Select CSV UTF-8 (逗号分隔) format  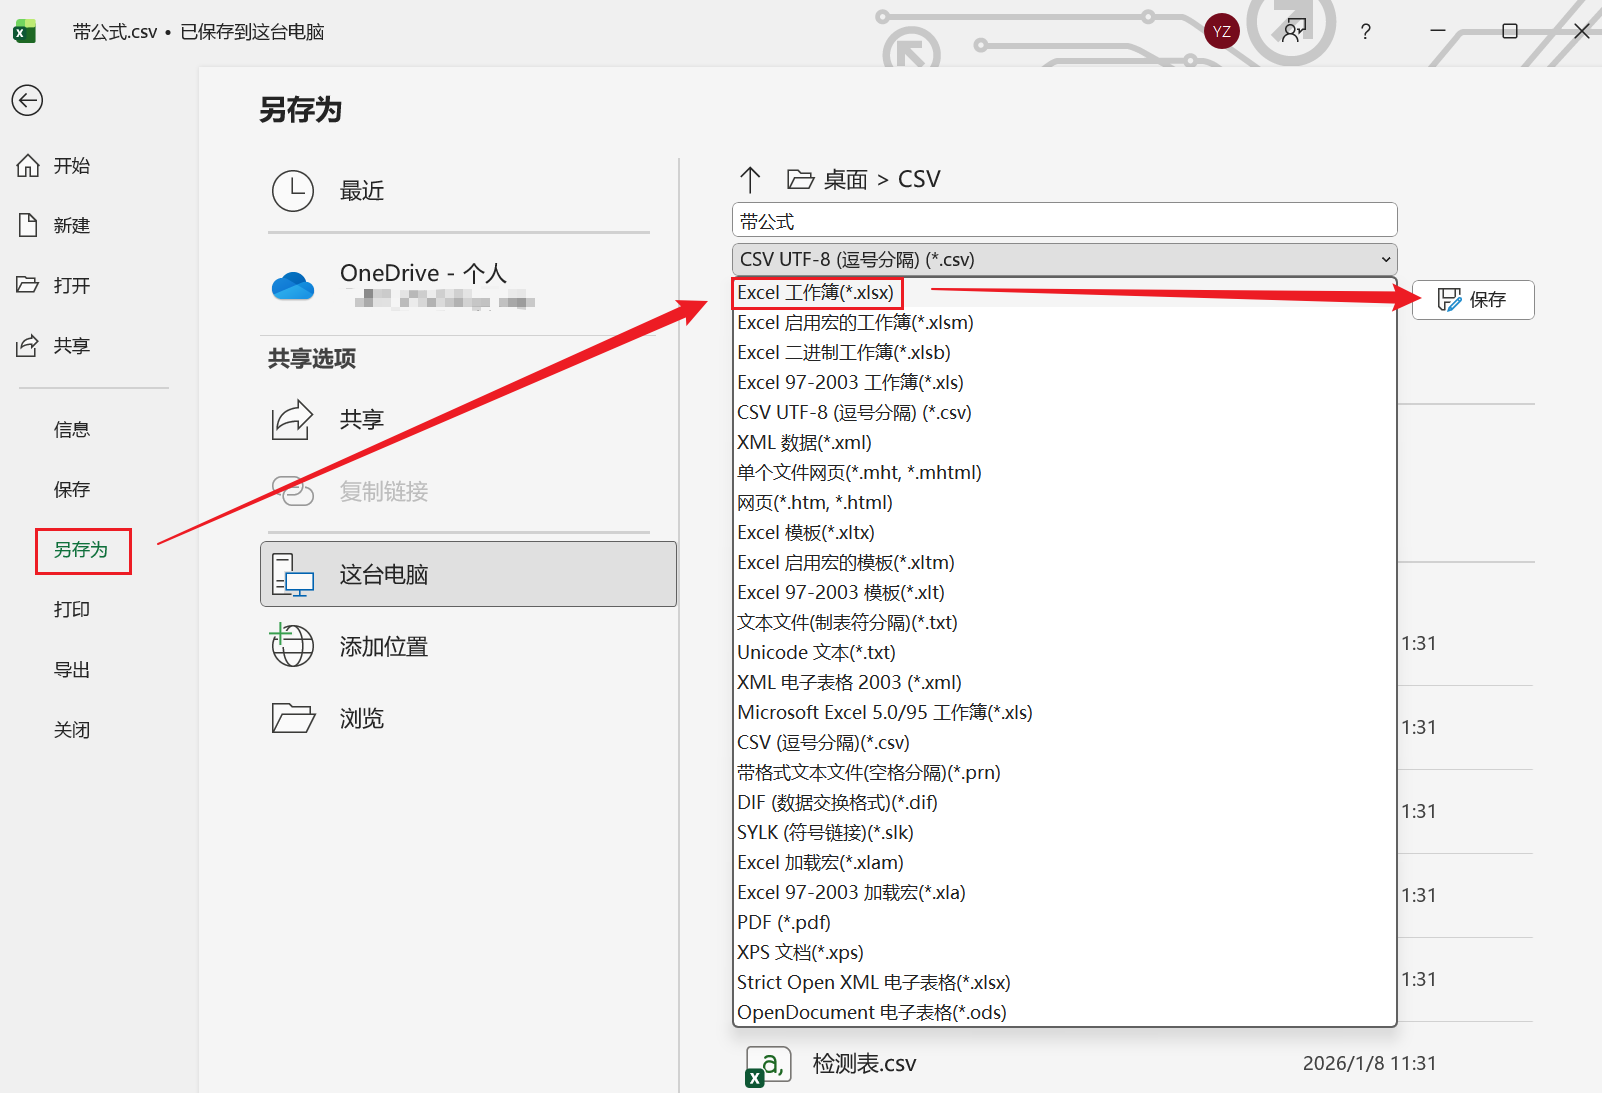[x=853, y=412]
